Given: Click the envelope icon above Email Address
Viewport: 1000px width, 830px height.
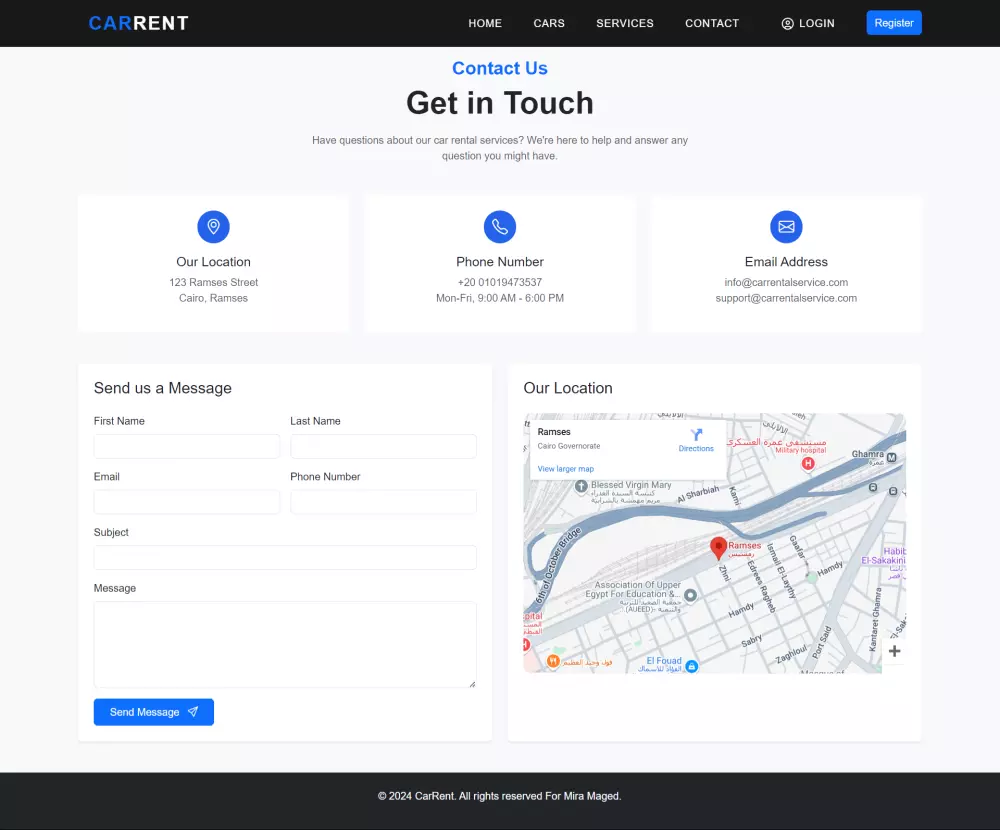Looking at the screenshot, I should coord(786,226).
